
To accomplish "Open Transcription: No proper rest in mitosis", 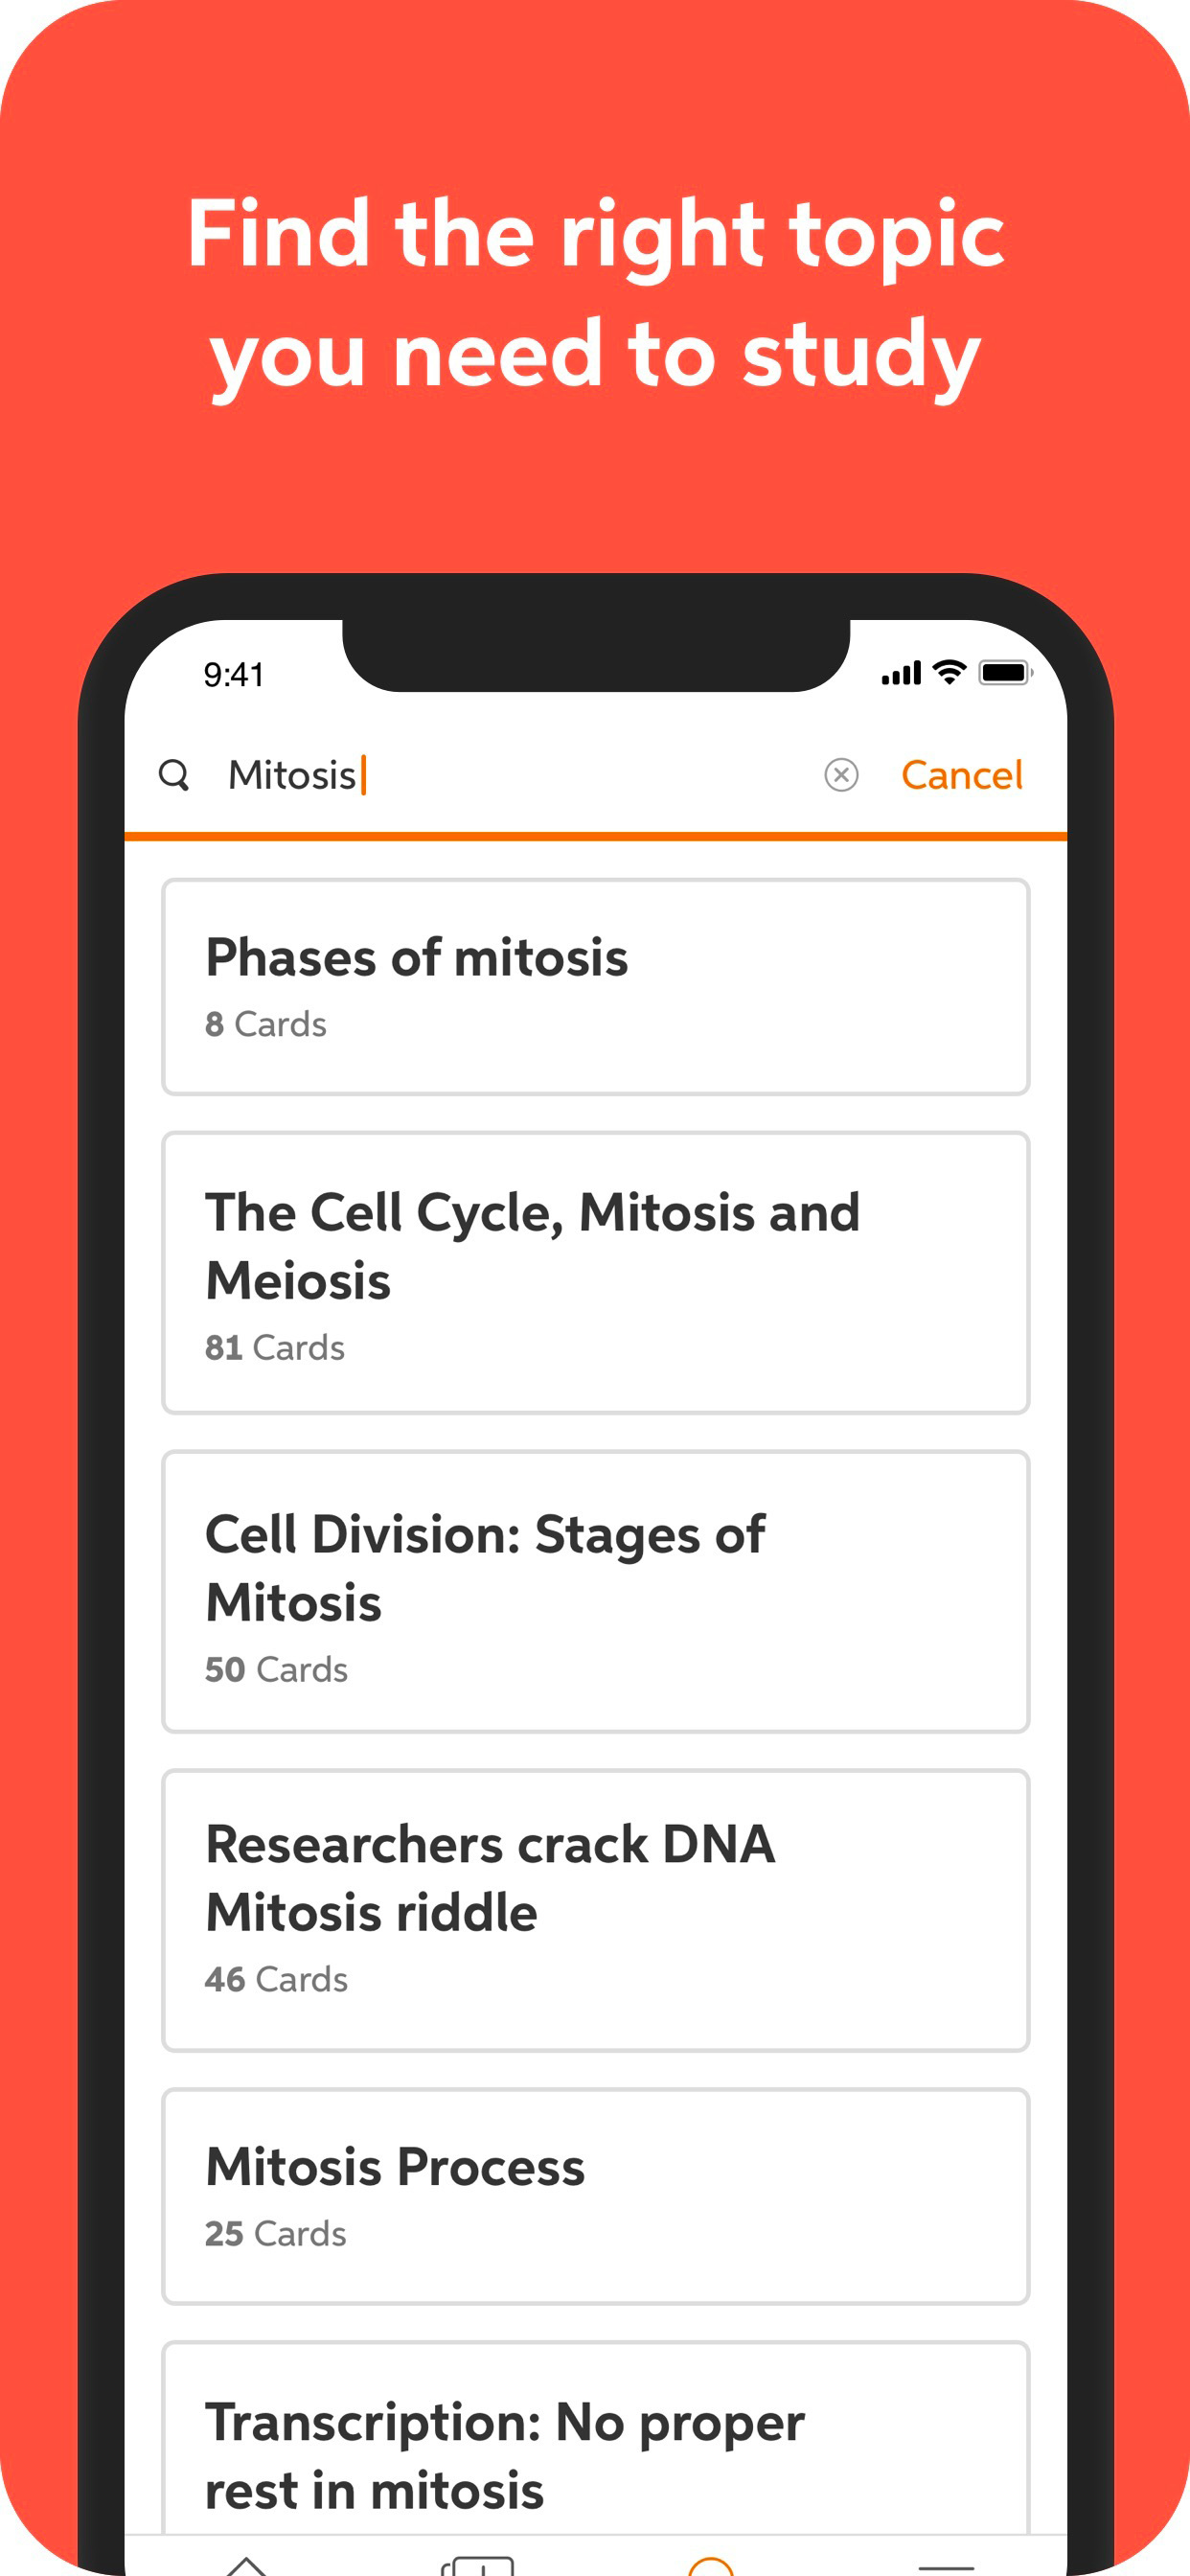I will click(x=595, y=2453).
